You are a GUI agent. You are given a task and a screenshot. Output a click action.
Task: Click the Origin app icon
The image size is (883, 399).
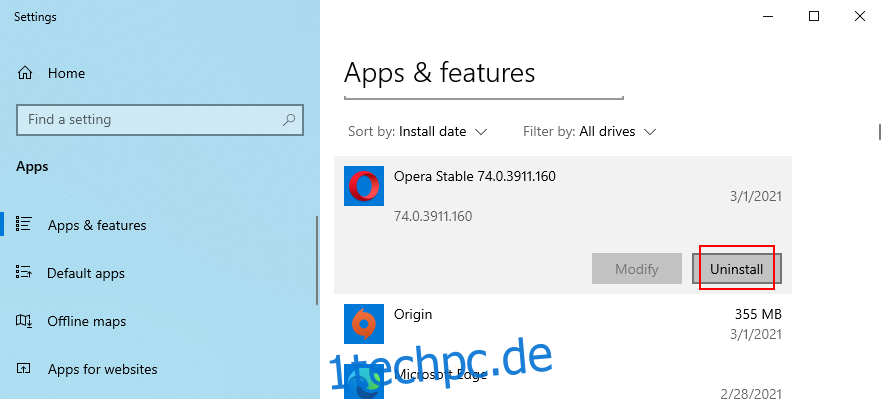point(364,324)
